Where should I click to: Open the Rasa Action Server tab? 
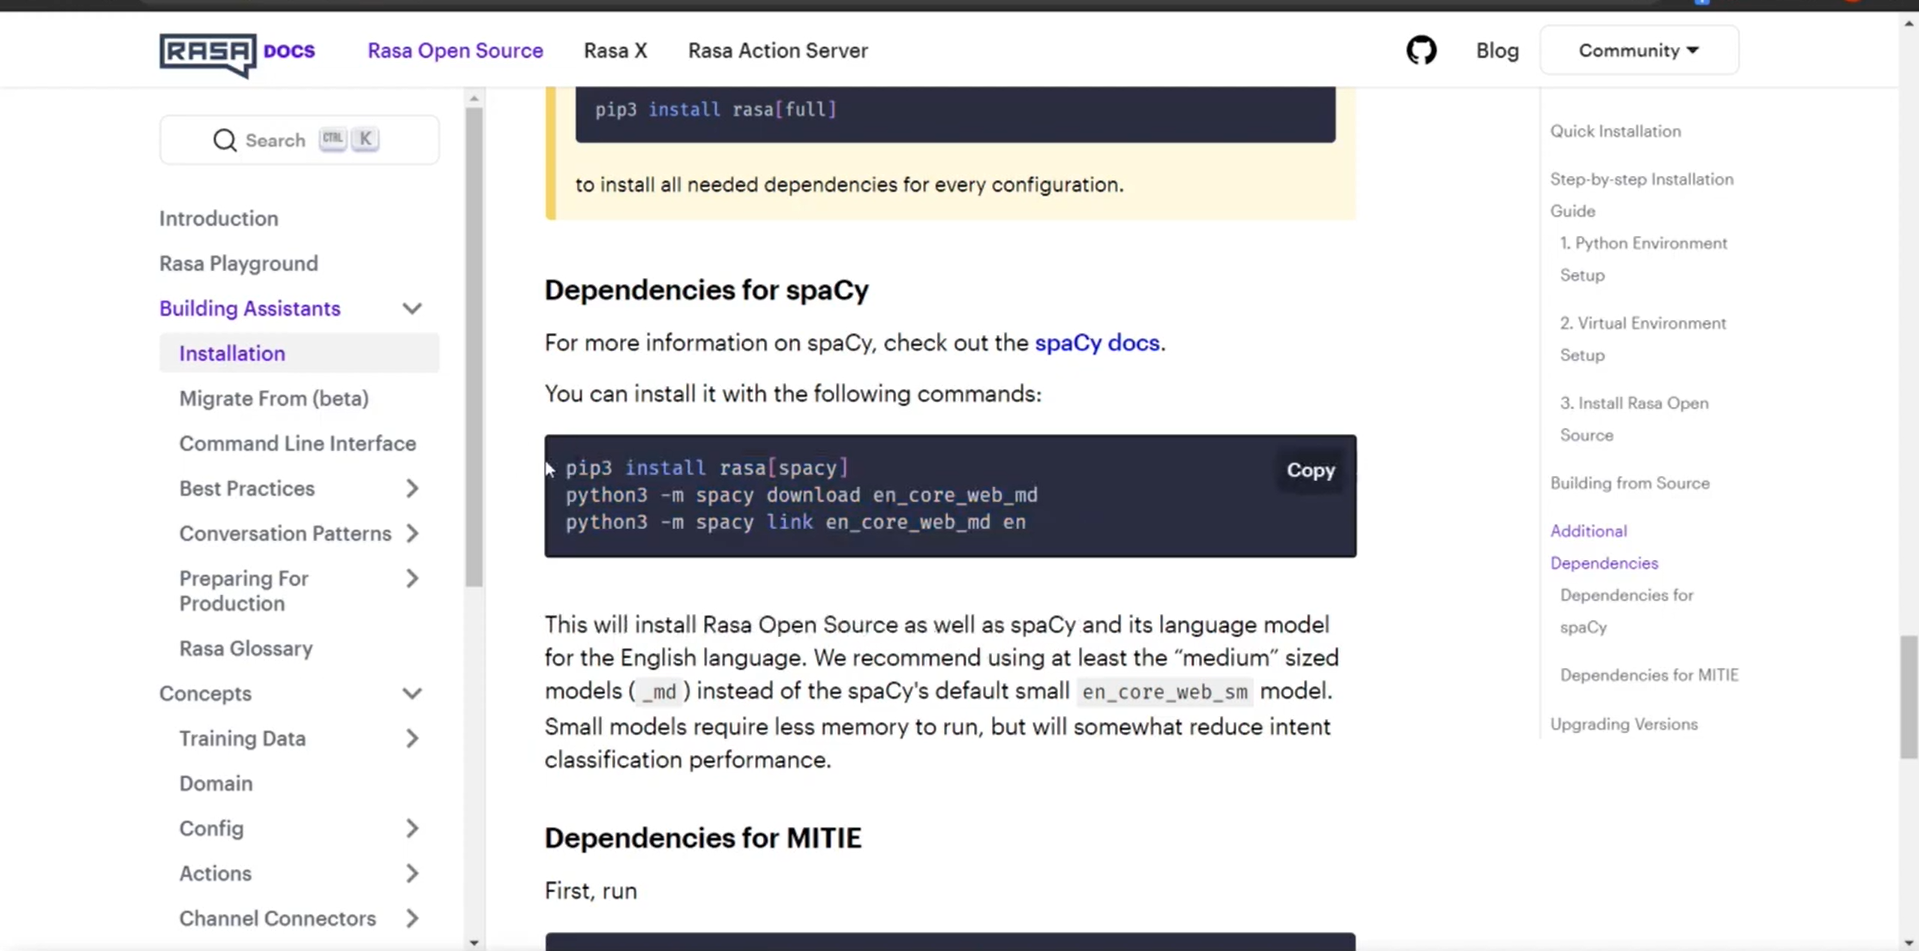pyautogui.click(x=777, y=50)
